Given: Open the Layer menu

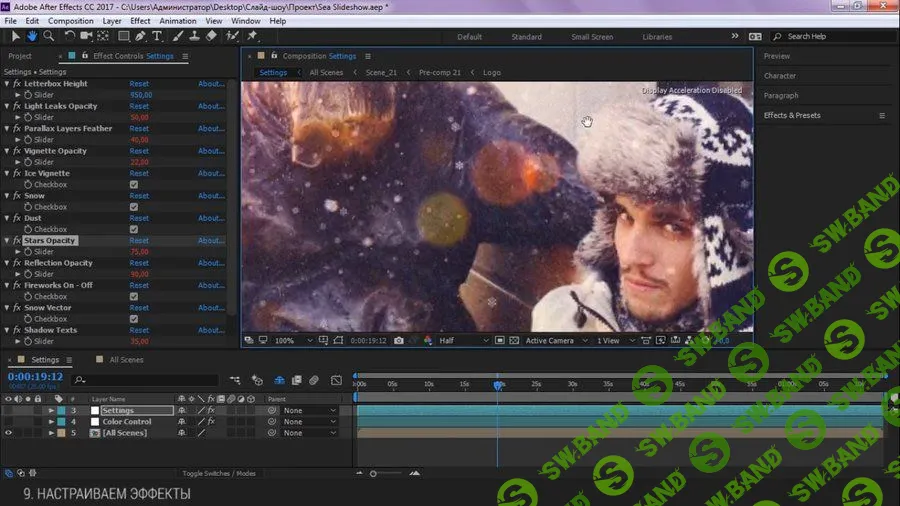Looking at the screenshot, I should (112, 21).
